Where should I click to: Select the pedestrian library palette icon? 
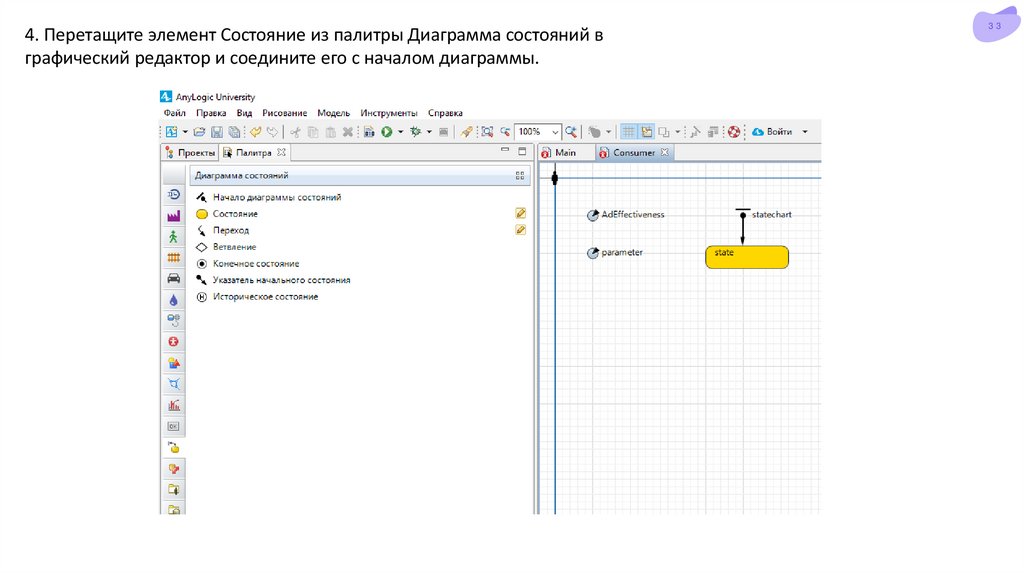tap(174, 237)
